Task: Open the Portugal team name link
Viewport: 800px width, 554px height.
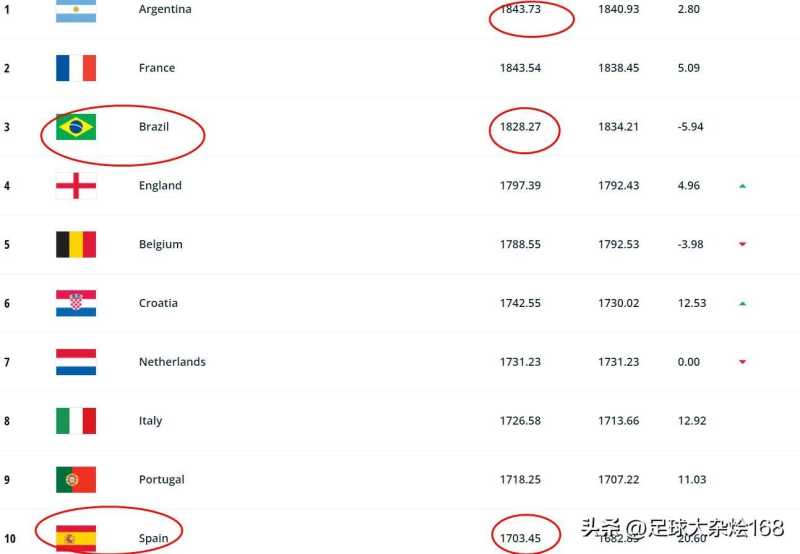Action: pyautogui.click(x=162, y=480)
